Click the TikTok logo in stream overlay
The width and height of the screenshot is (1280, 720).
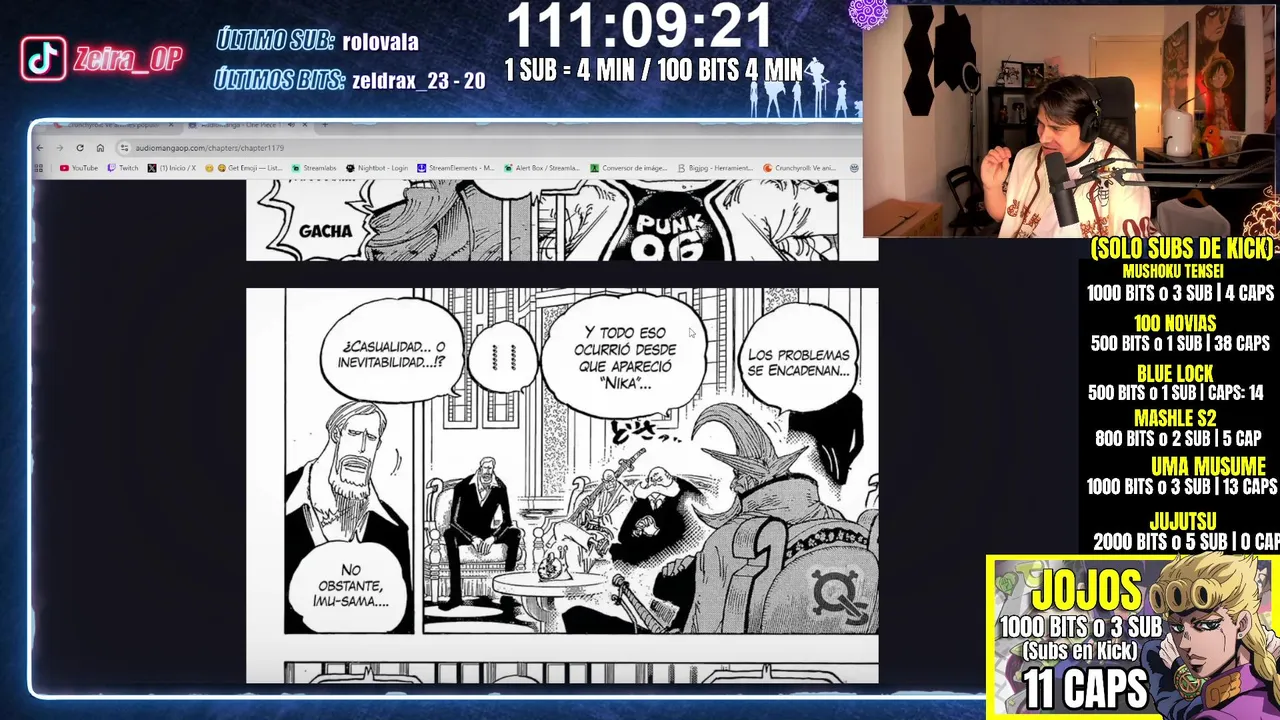pos(43,59)
